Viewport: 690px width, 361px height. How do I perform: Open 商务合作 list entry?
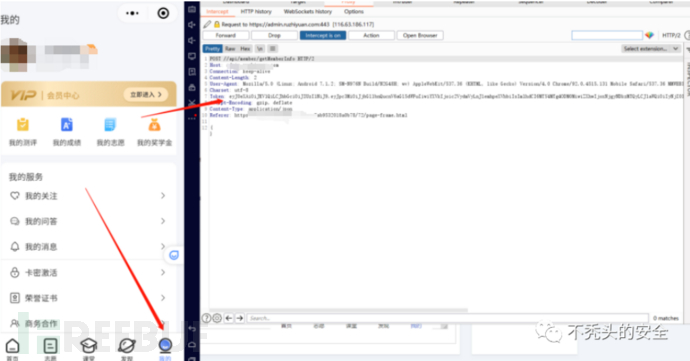(x=88, y=324)
